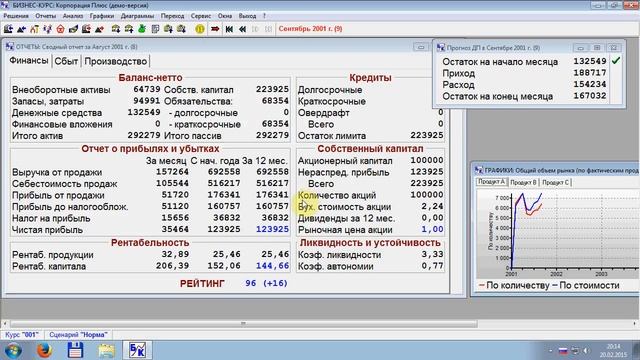Image resolution: width=640 pixels, height=360 pixels.
Task: Open the ? help menu
Action: [x=264, y=16]
